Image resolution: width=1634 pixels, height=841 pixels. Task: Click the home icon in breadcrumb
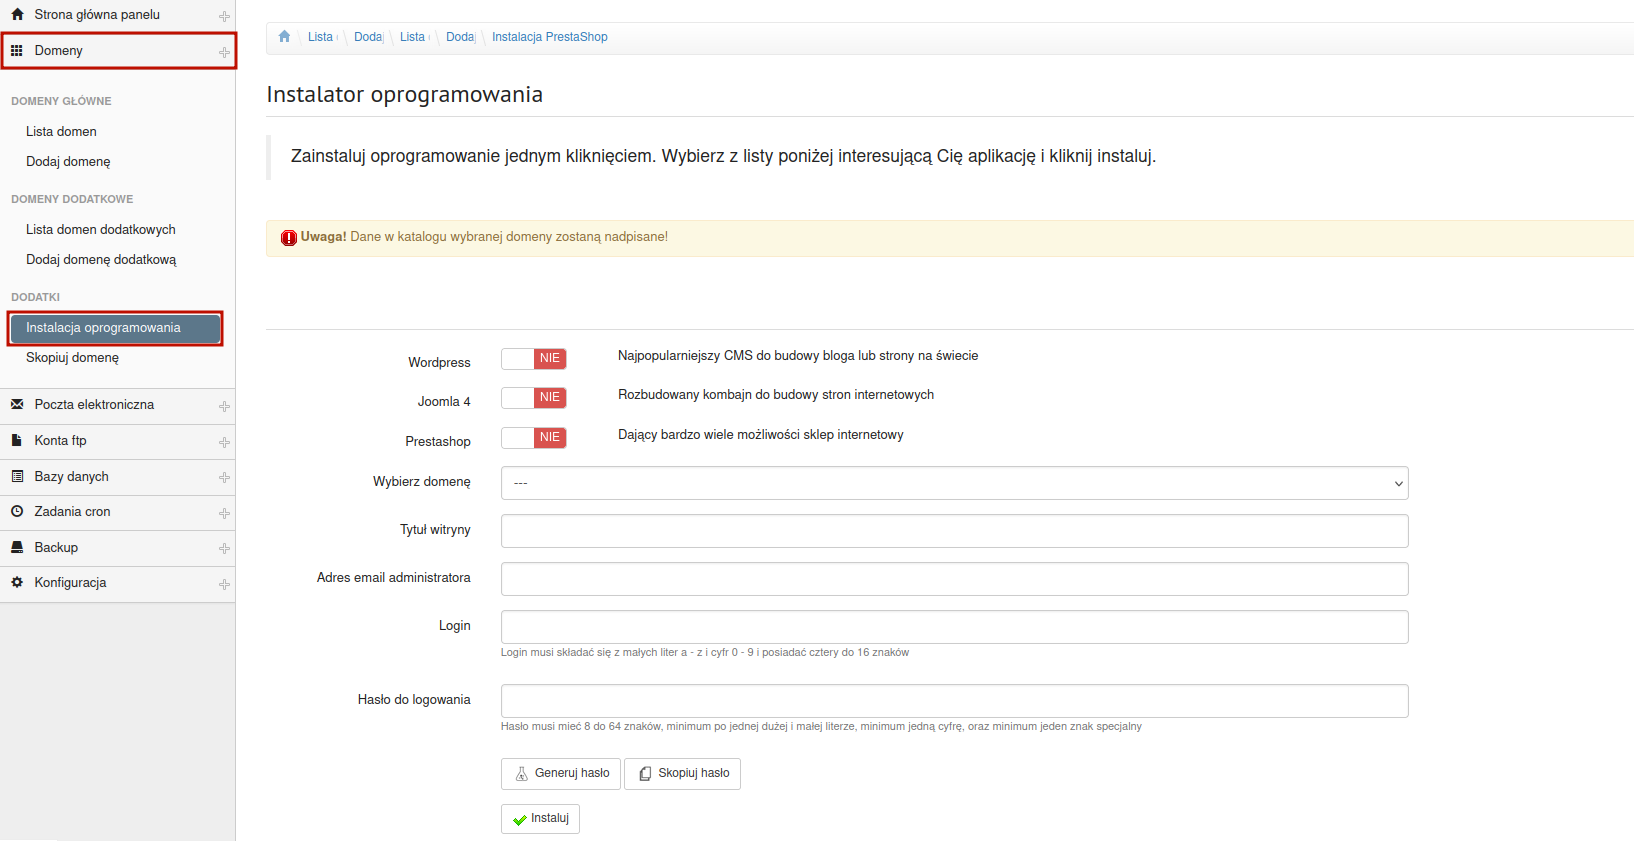284,37
